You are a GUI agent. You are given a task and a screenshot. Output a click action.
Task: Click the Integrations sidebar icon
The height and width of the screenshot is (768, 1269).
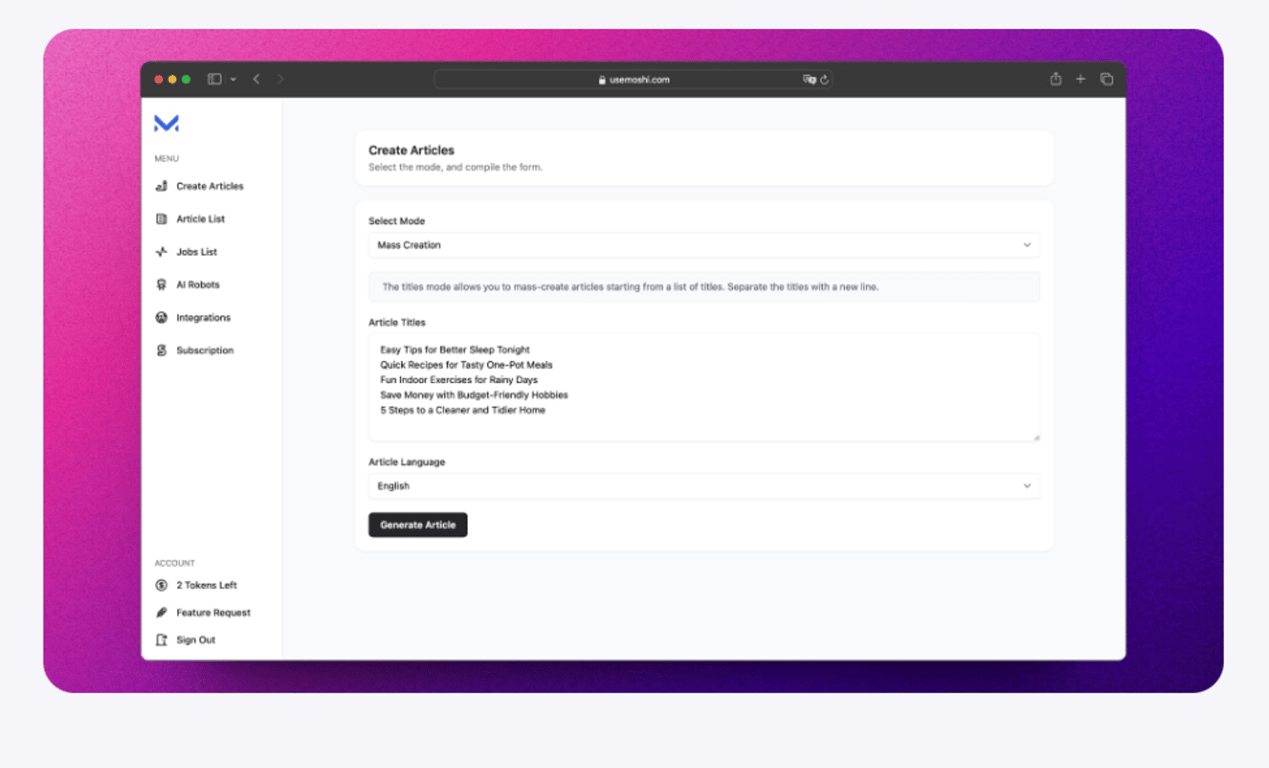coord(161,318)
